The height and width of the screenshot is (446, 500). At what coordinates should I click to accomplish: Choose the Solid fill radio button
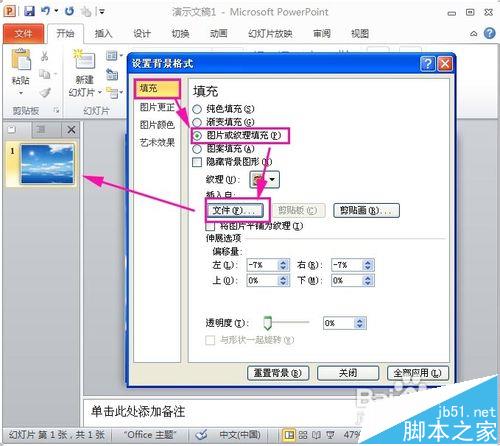click(197, 109)
